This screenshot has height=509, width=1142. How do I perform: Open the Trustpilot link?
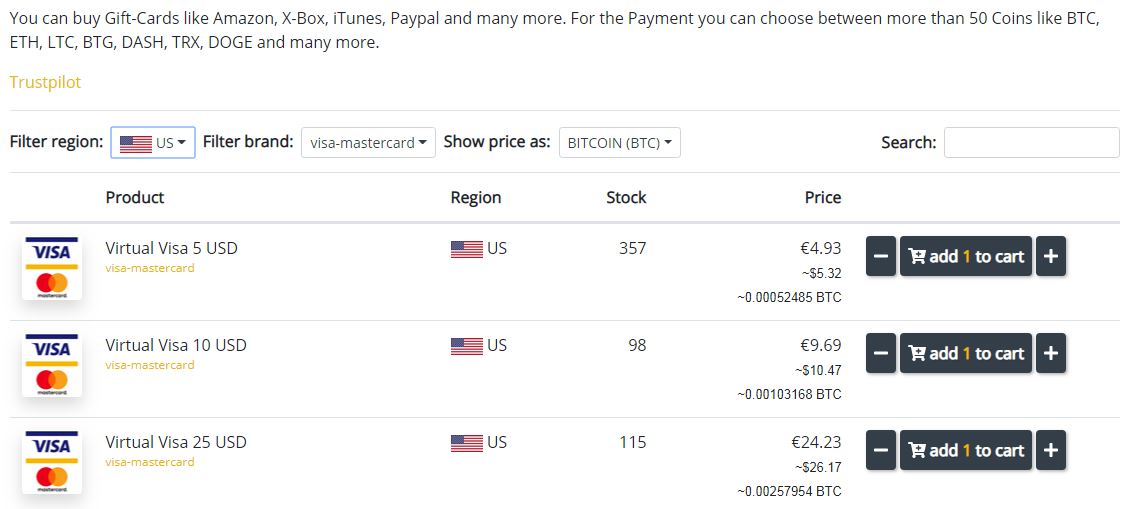[x=45, y=82]
